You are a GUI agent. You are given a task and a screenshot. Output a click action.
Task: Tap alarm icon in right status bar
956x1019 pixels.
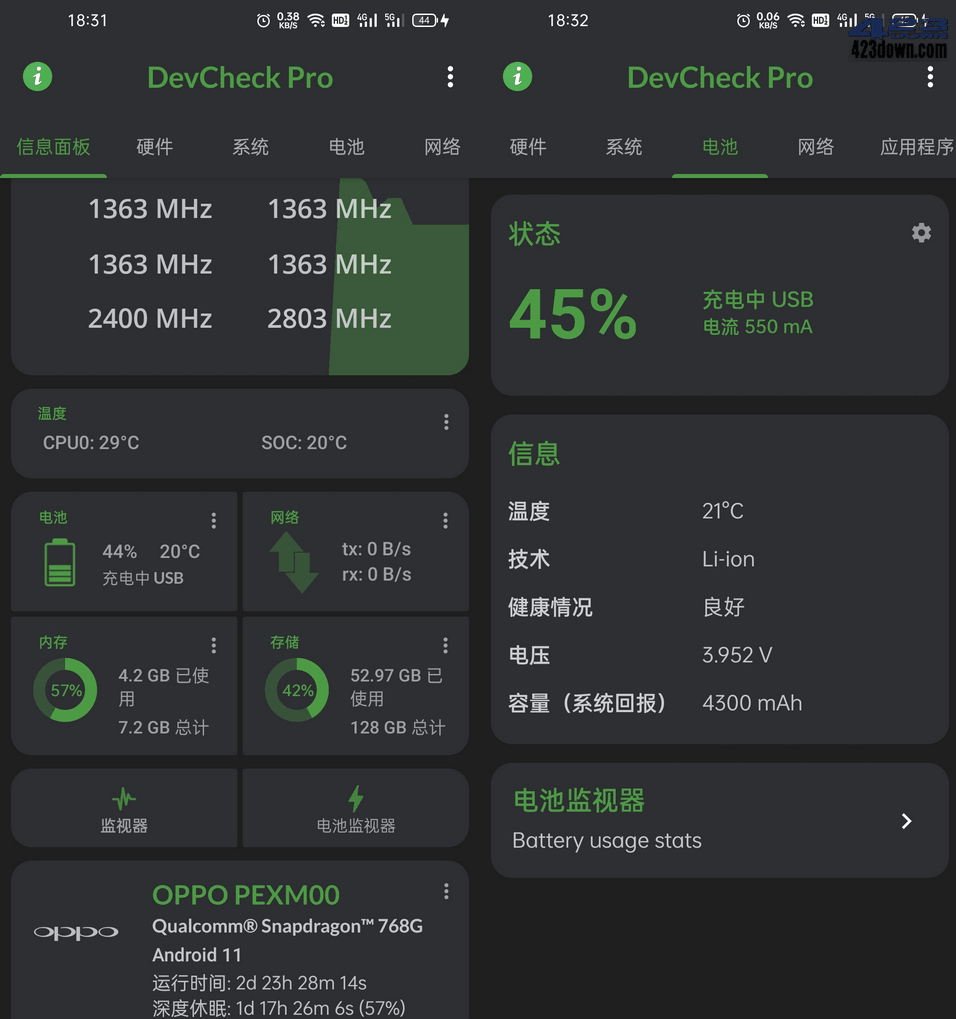point(743,21)
